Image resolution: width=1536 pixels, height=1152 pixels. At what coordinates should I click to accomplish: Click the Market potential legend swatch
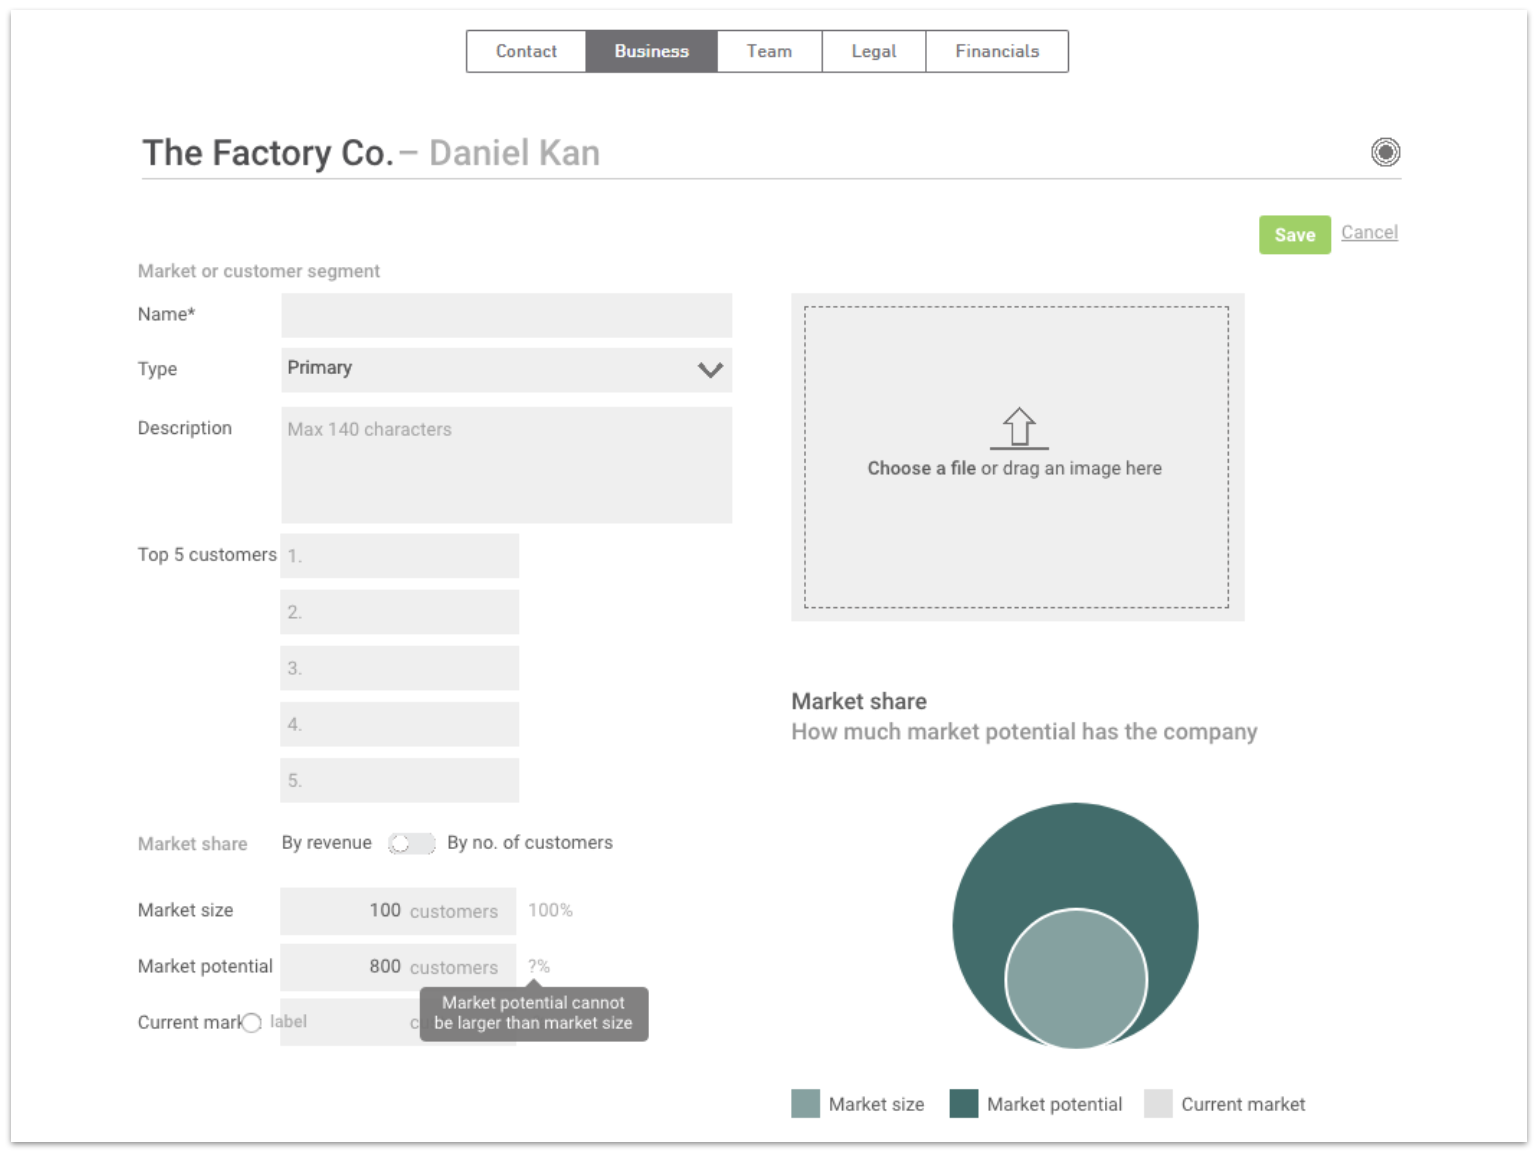pyautogui.click(x=963, y=1103)
